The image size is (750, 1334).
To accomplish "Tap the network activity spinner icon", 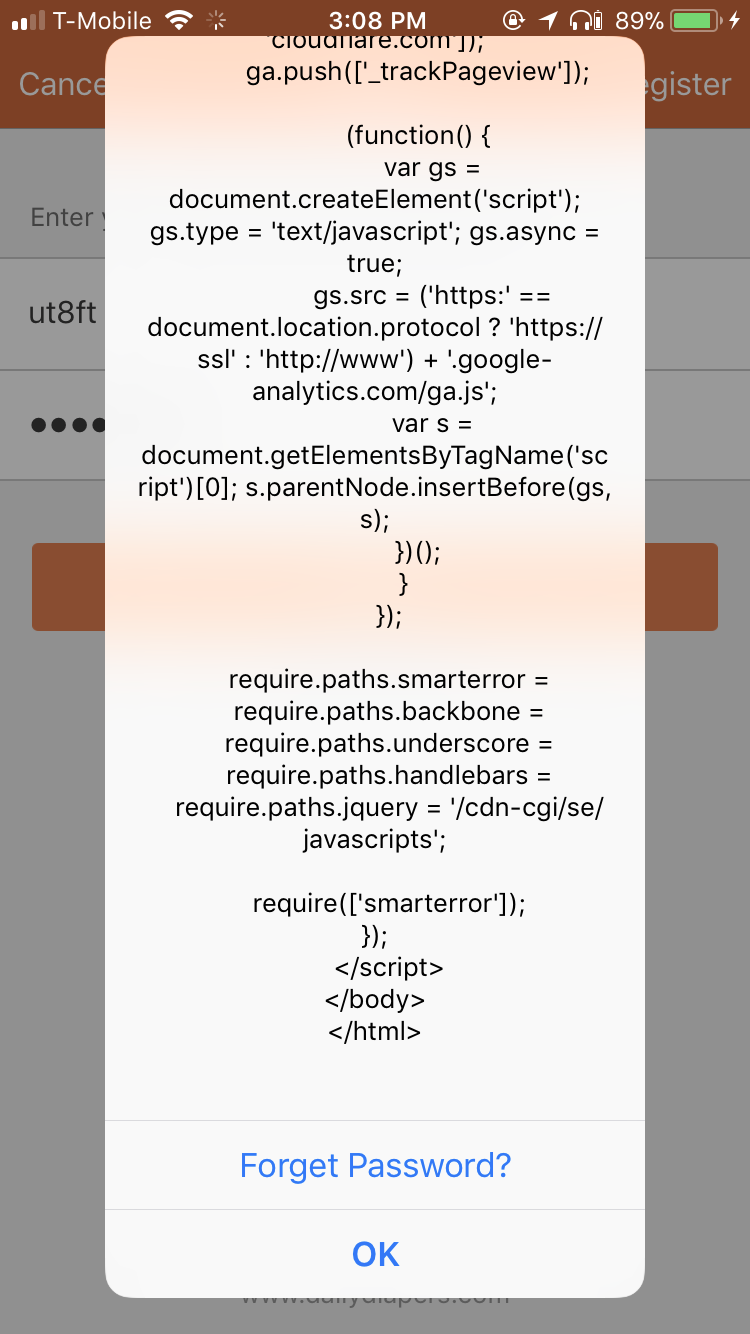I will (x=217, y=20).
